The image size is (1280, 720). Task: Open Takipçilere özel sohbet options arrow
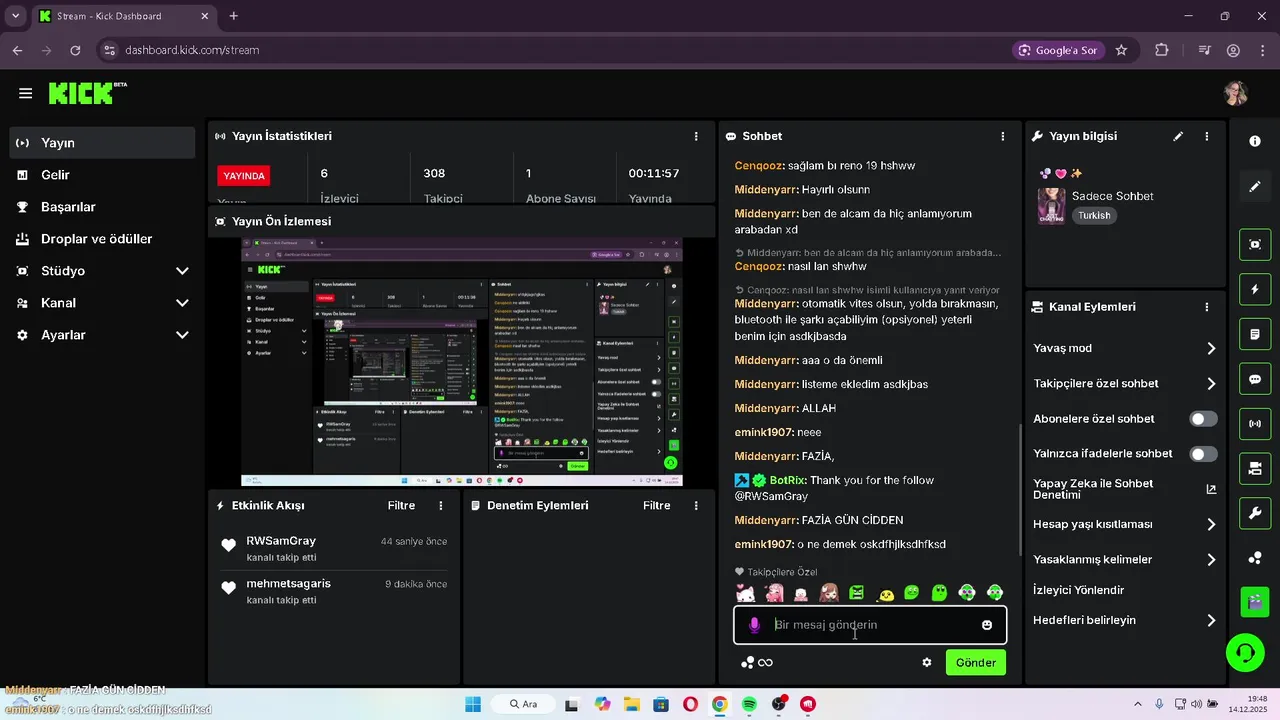[x=1211, y=384]
